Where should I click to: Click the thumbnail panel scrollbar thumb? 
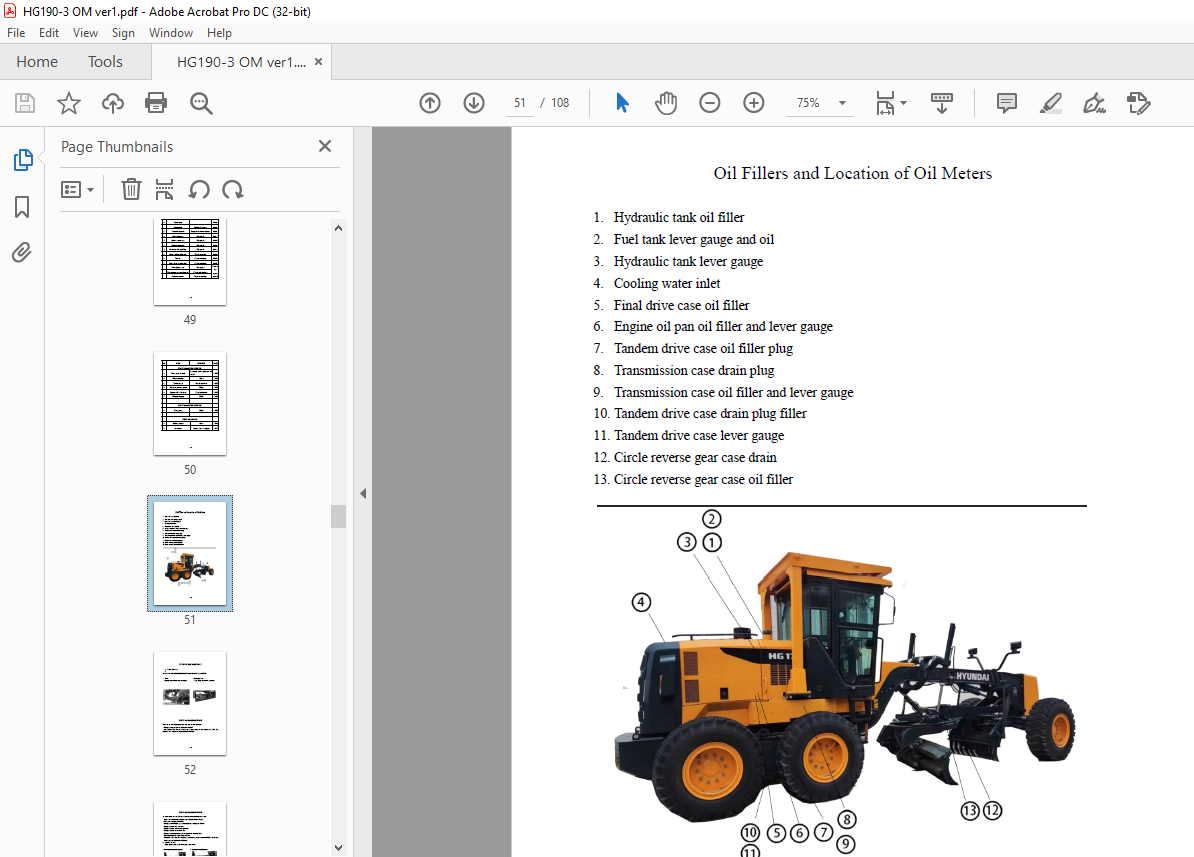pyautogui.click(x=339, y=516)
